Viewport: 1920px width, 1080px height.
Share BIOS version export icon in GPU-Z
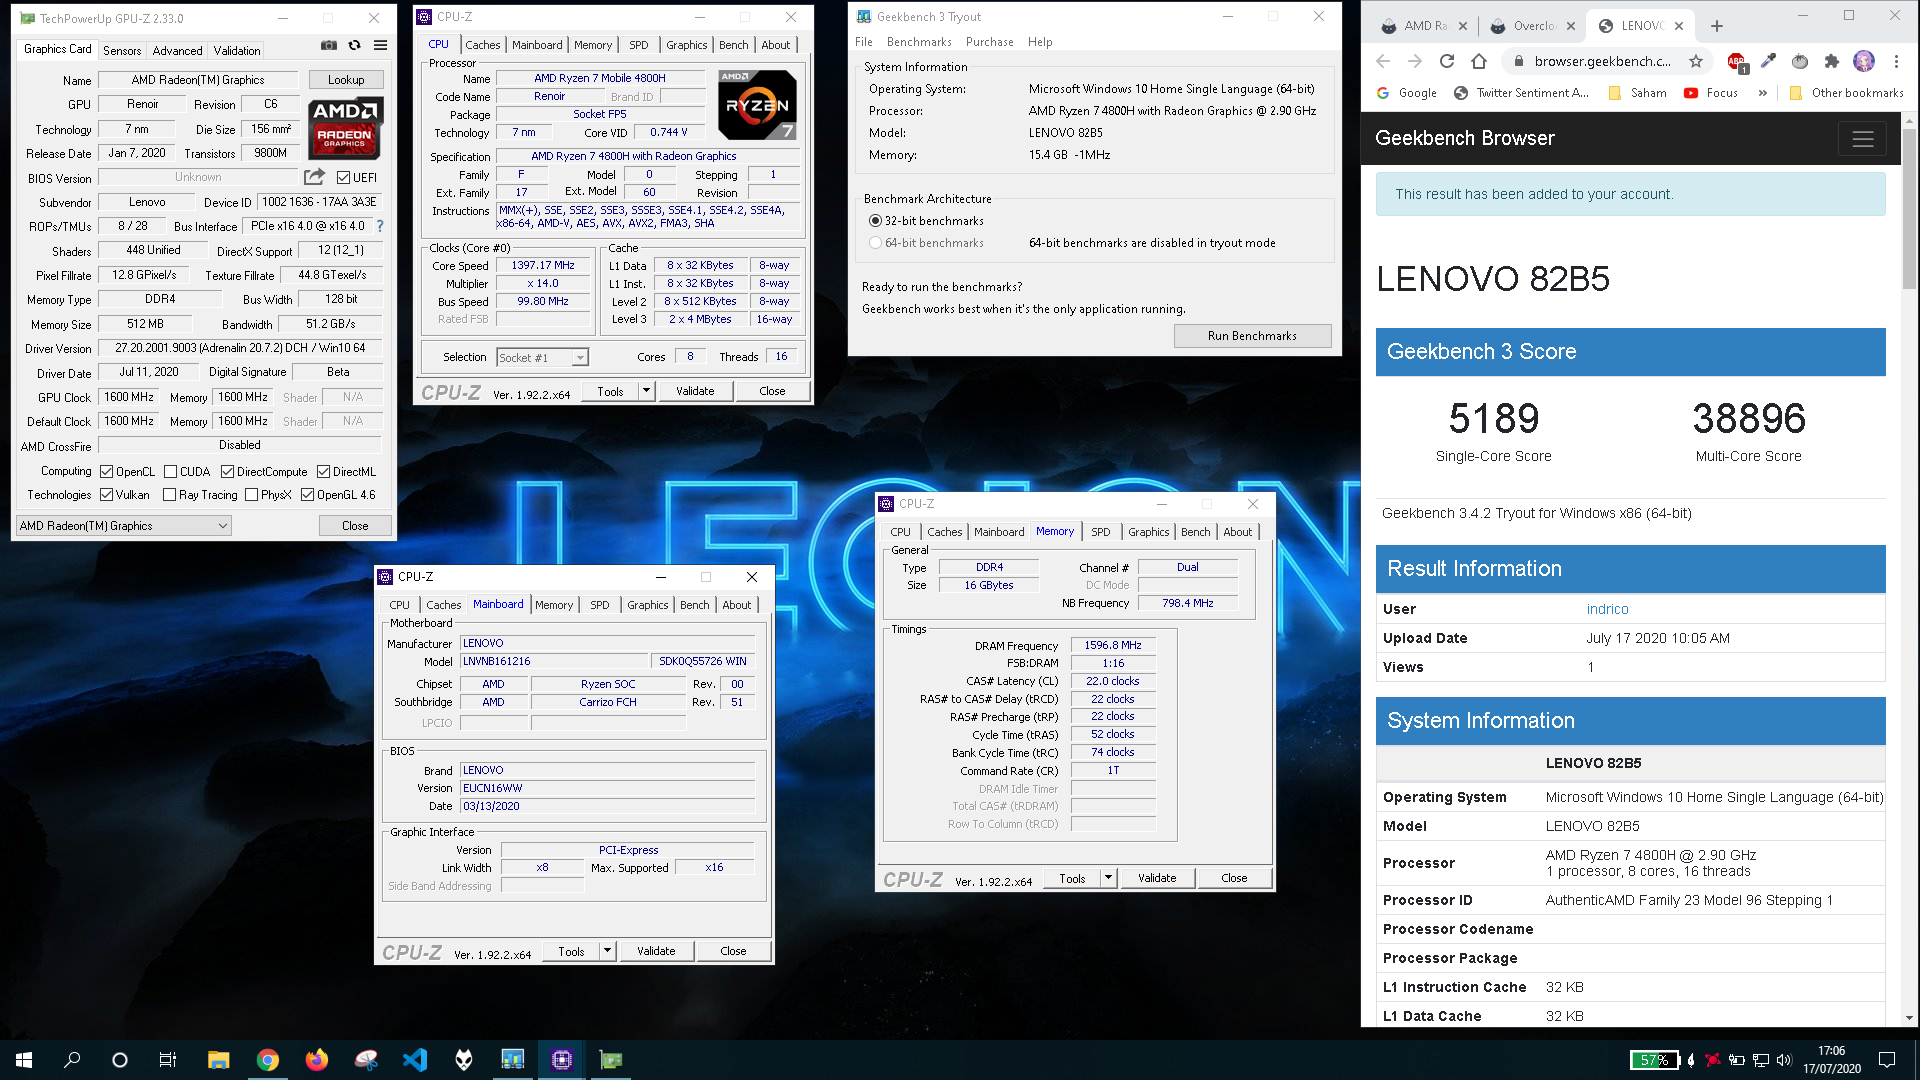(314, 177)
